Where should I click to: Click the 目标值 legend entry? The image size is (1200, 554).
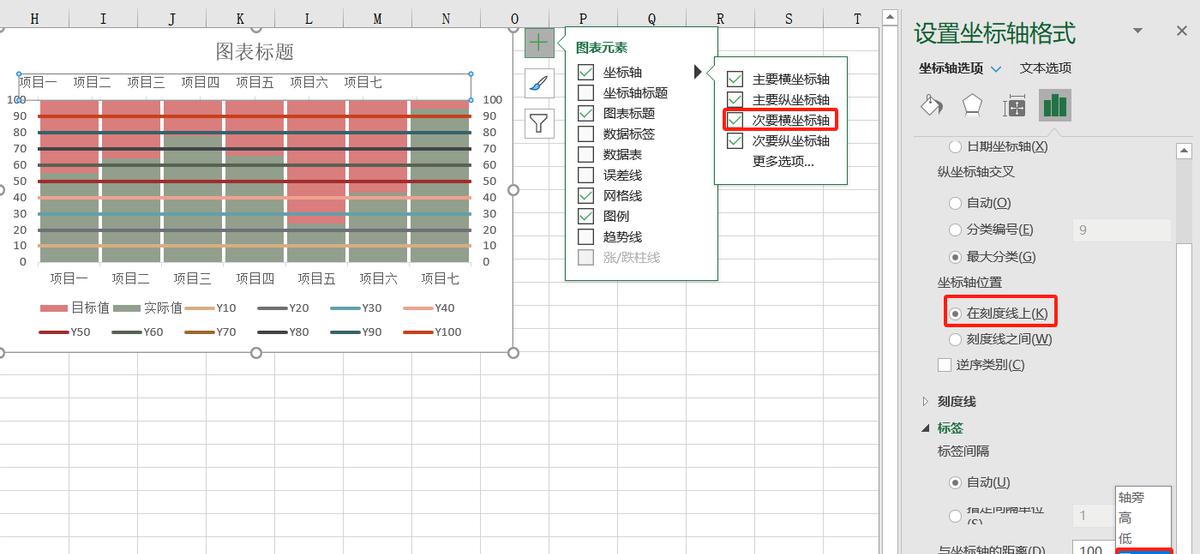coord(75,307)
